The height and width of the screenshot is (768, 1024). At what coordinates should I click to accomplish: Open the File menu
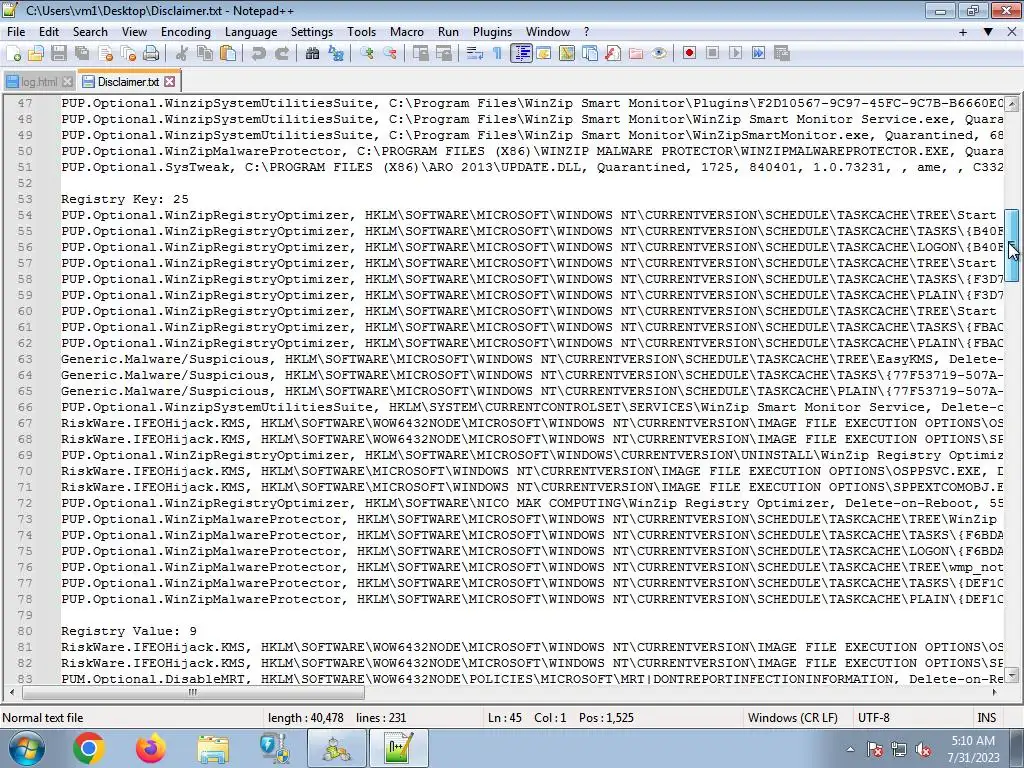pos(16,32)
